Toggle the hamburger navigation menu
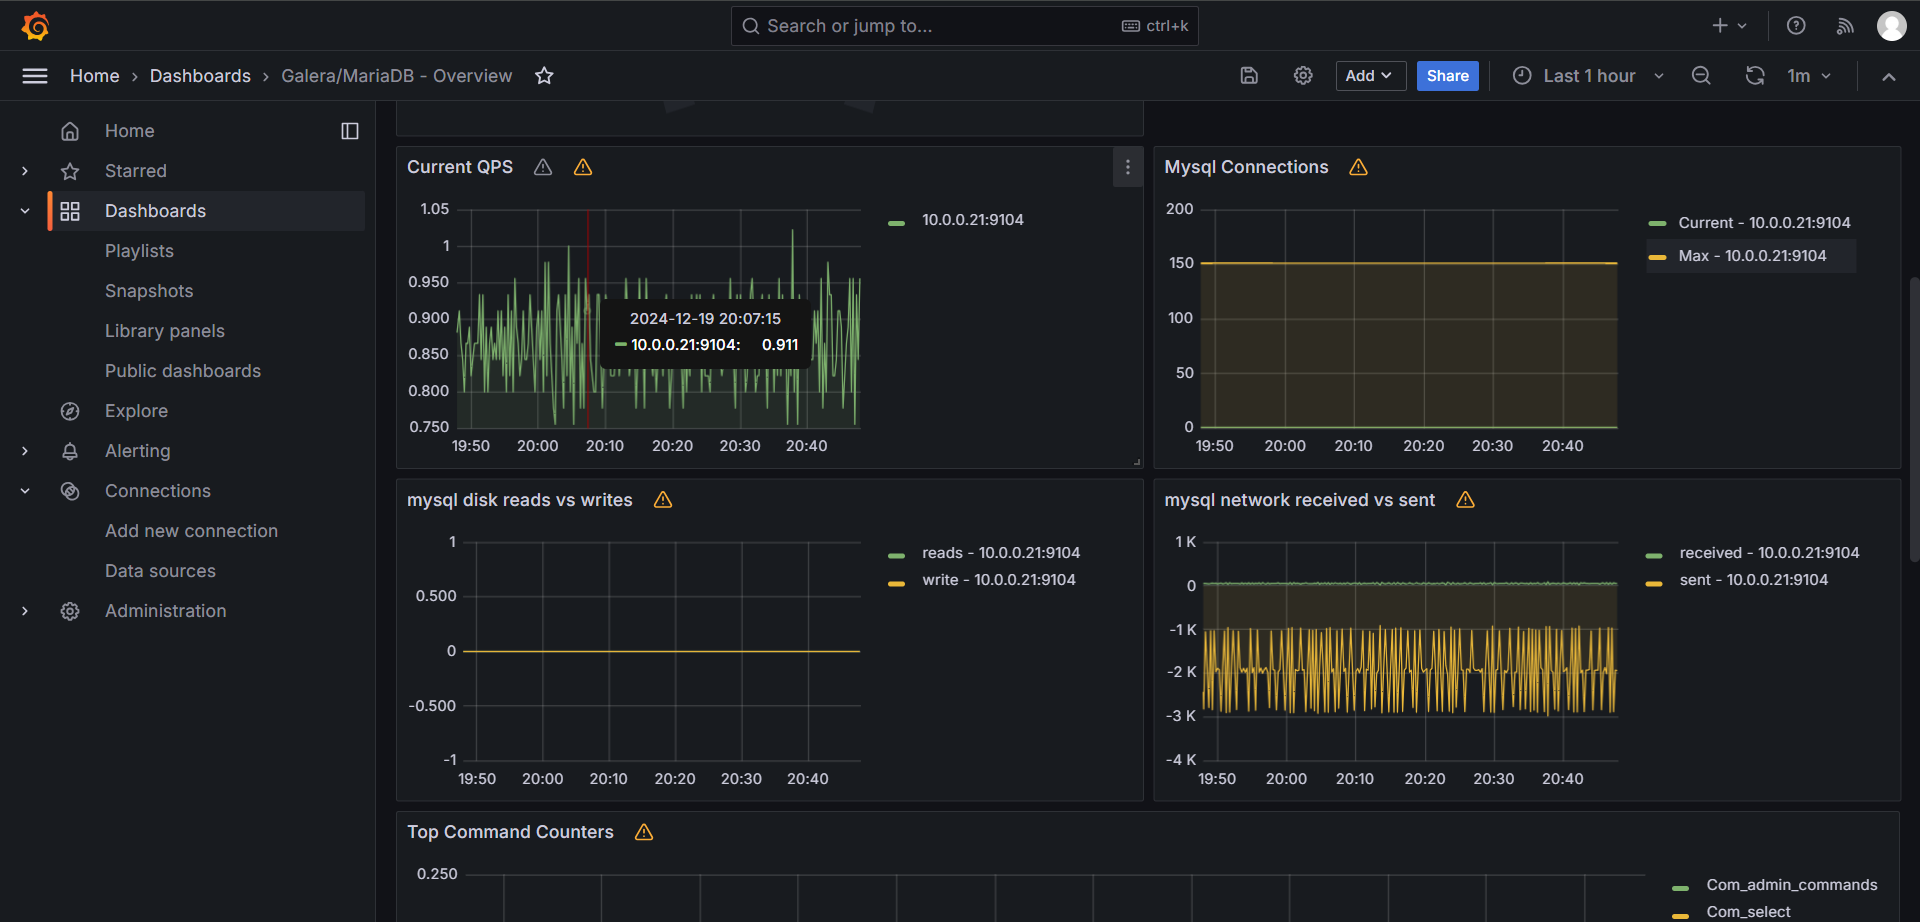The height and width of the screenshot is (922, 1920). pyautogui.click(x=35, y=76)
